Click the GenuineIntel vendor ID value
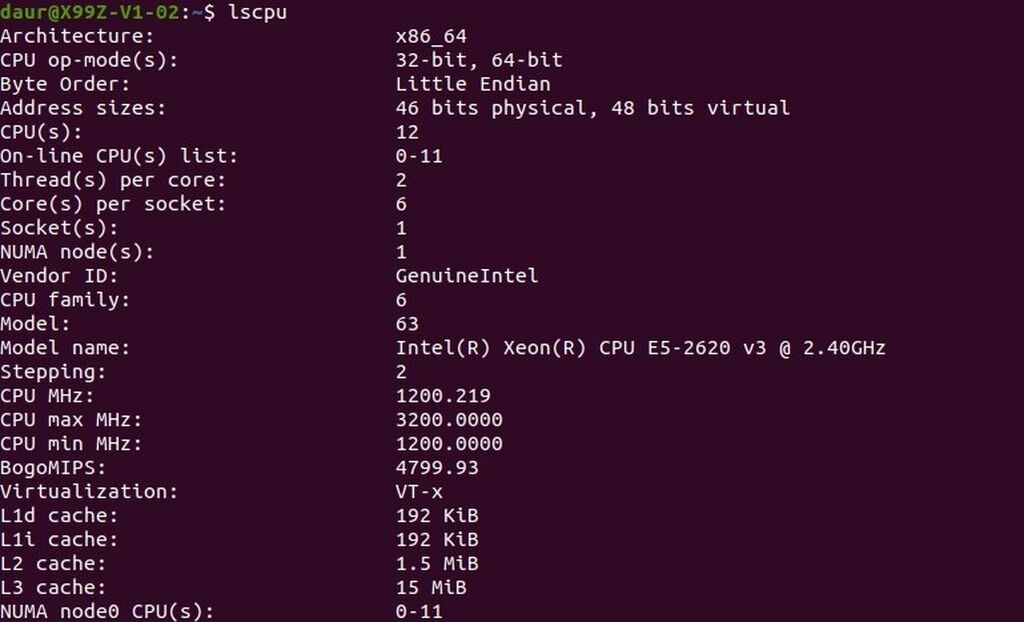The image size is (1024, 622). click(467, 276)
